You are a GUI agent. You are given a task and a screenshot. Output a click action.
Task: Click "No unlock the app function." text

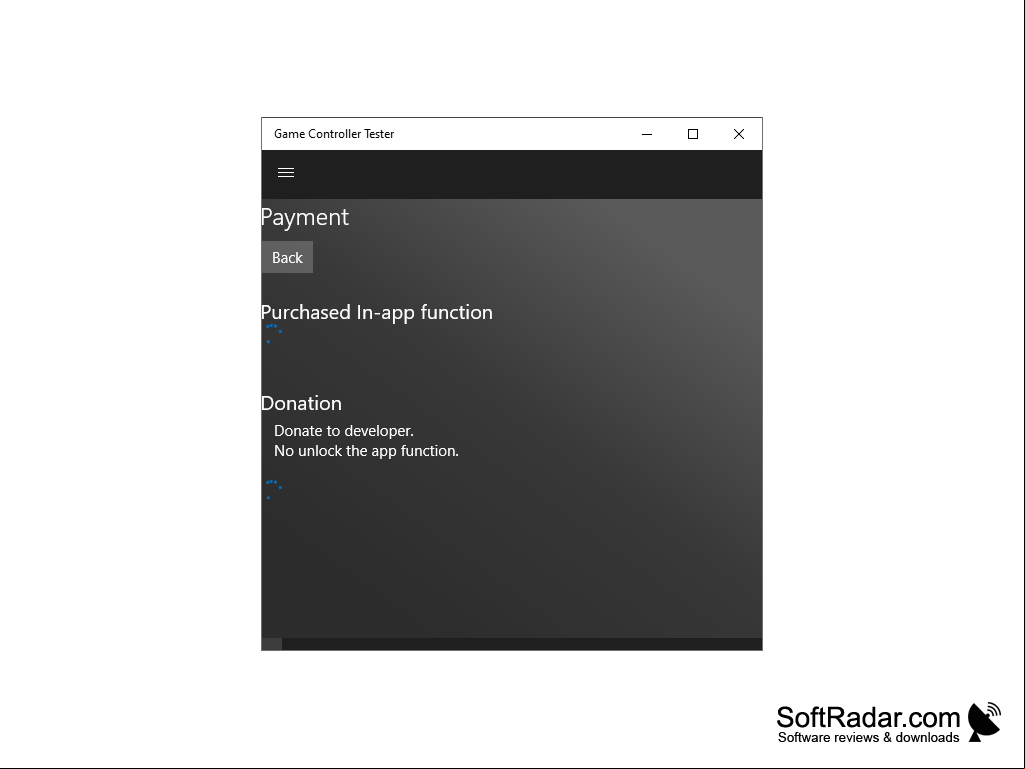366,451
